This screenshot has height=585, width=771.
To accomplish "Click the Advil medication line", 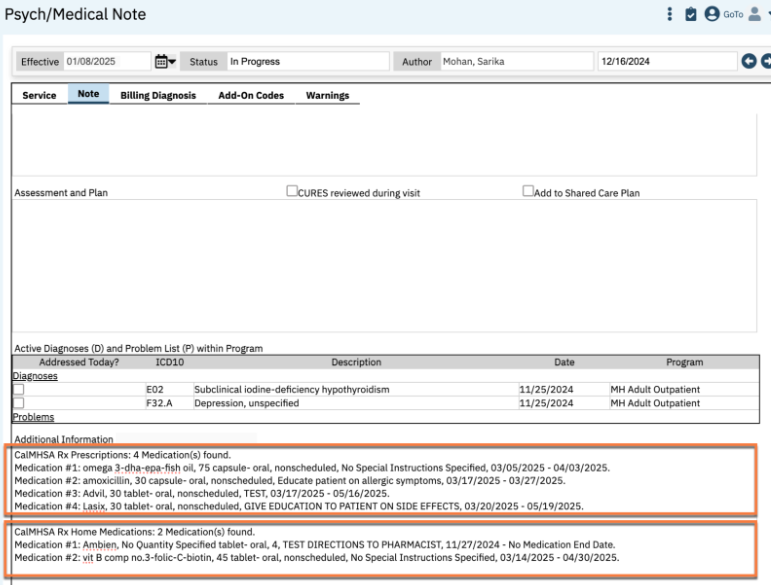I will (x=202, y=493).
